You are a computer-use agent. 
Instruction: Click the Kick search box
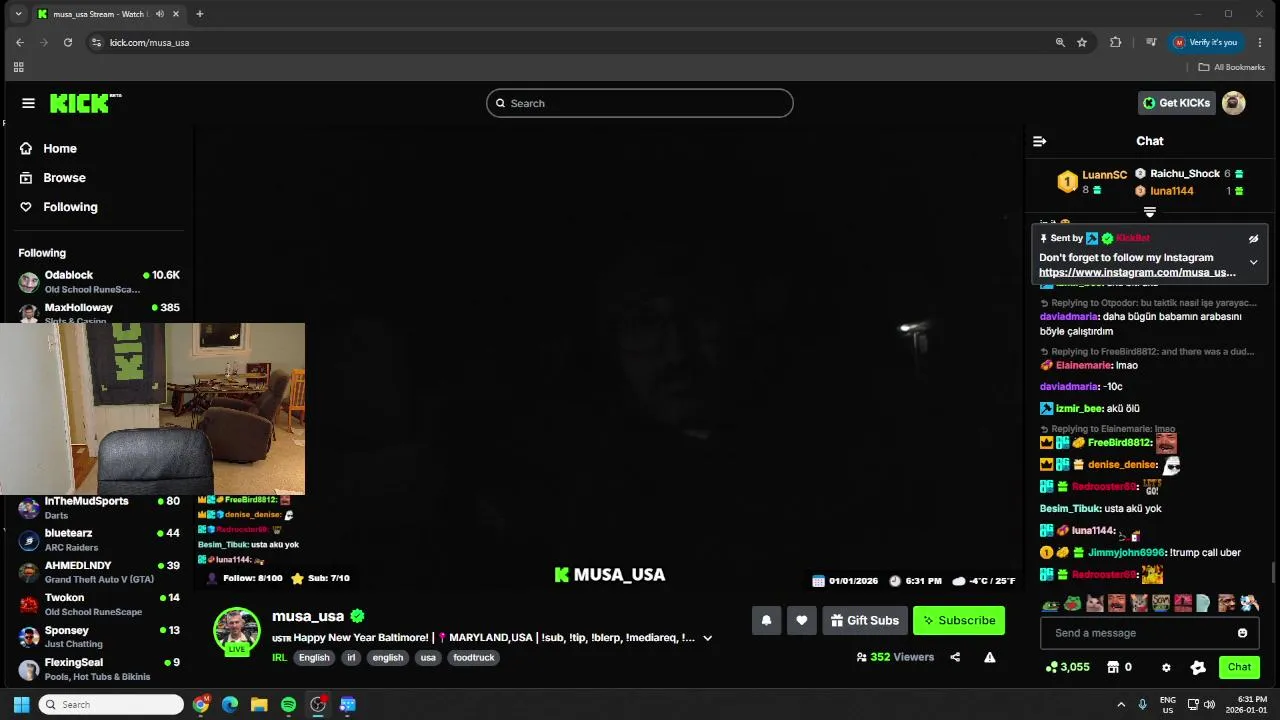[640, 103]
